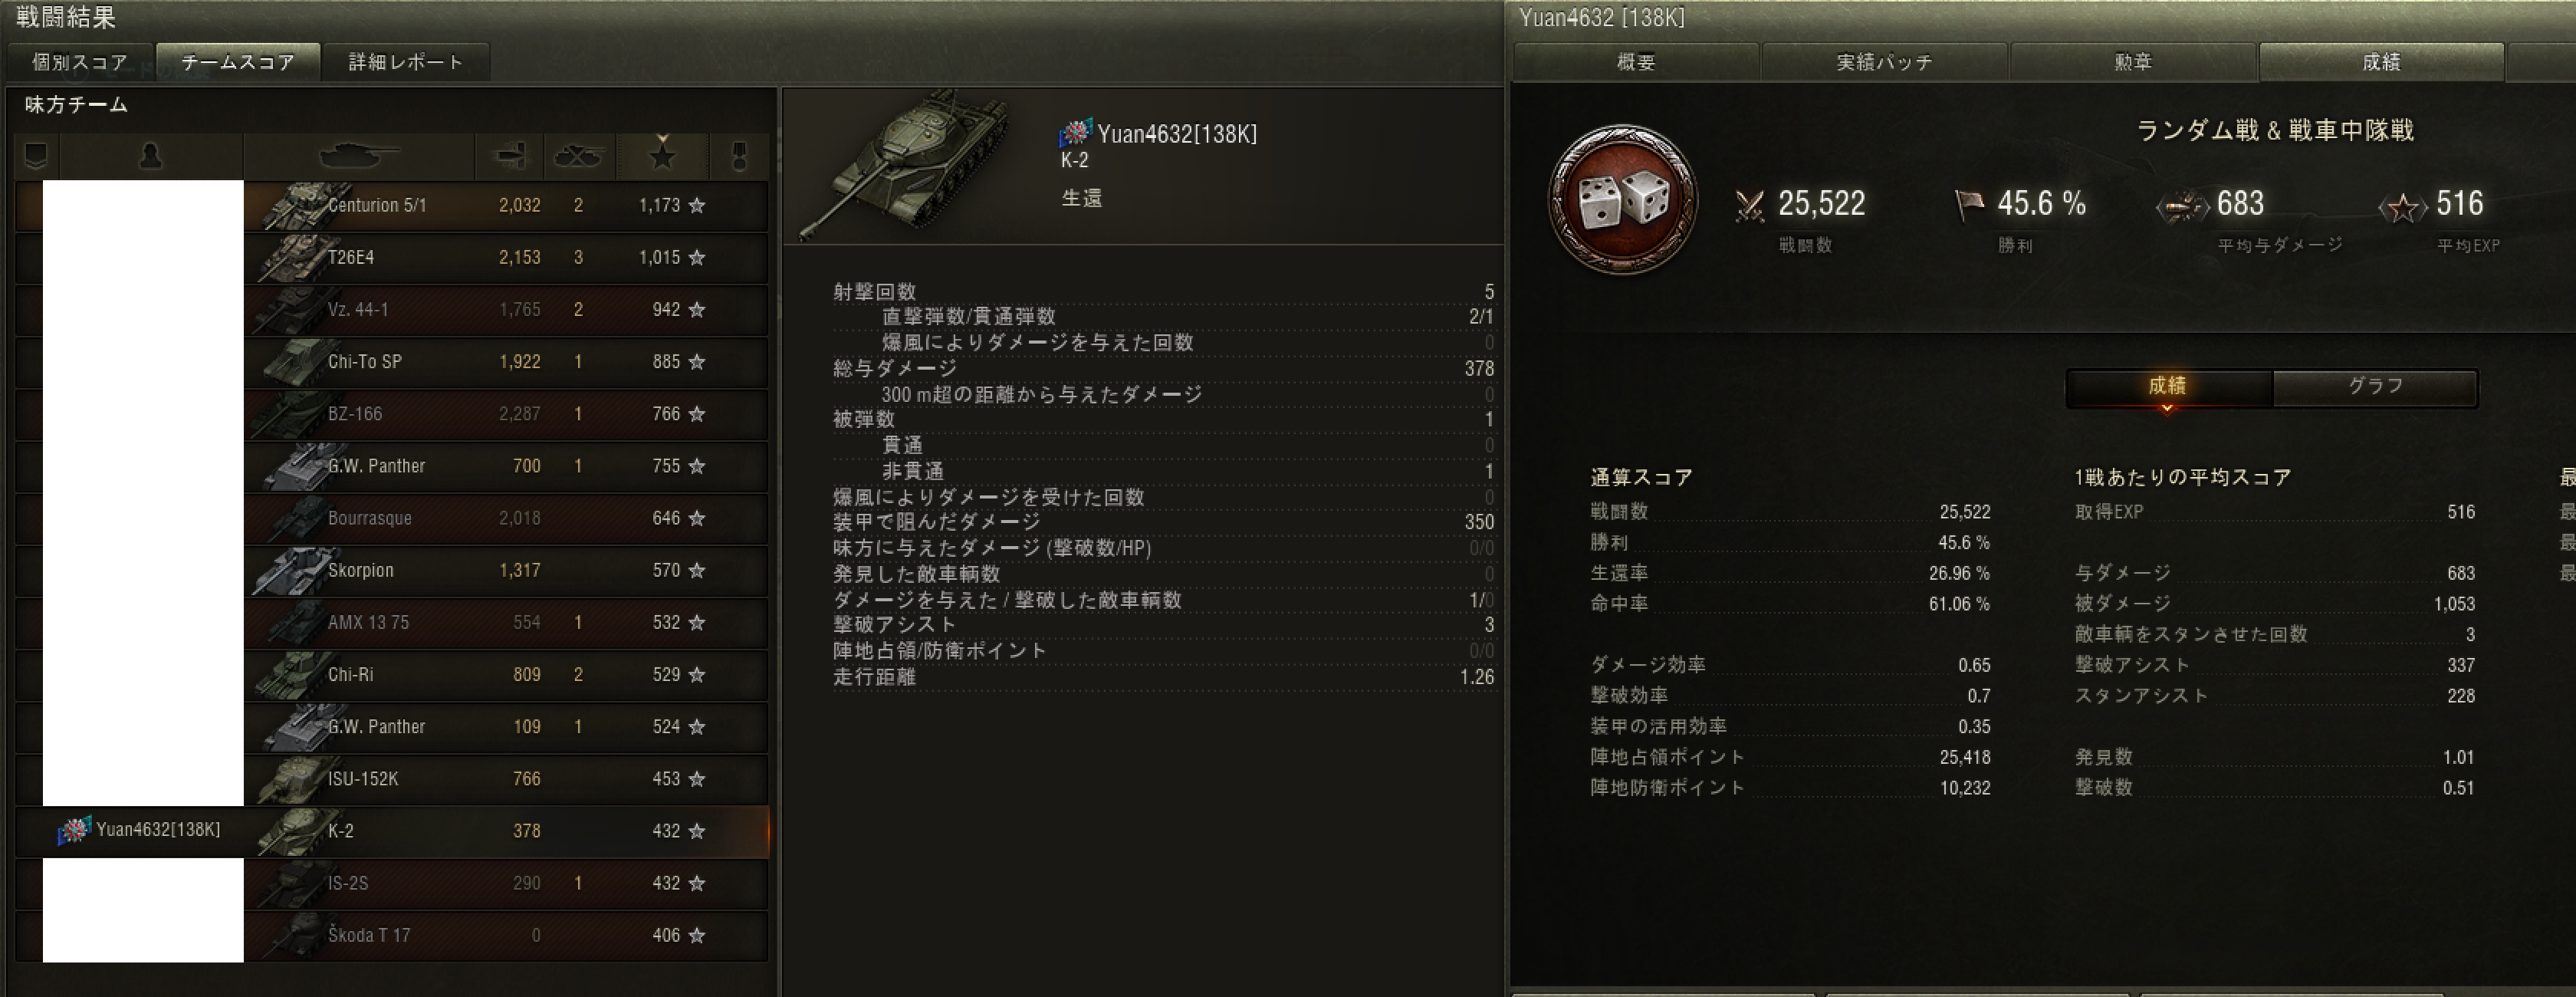The height and width of the screenshot is (997, 2576).
Task: Open the 詳細レポート tab
Action: tap(406, 62)
